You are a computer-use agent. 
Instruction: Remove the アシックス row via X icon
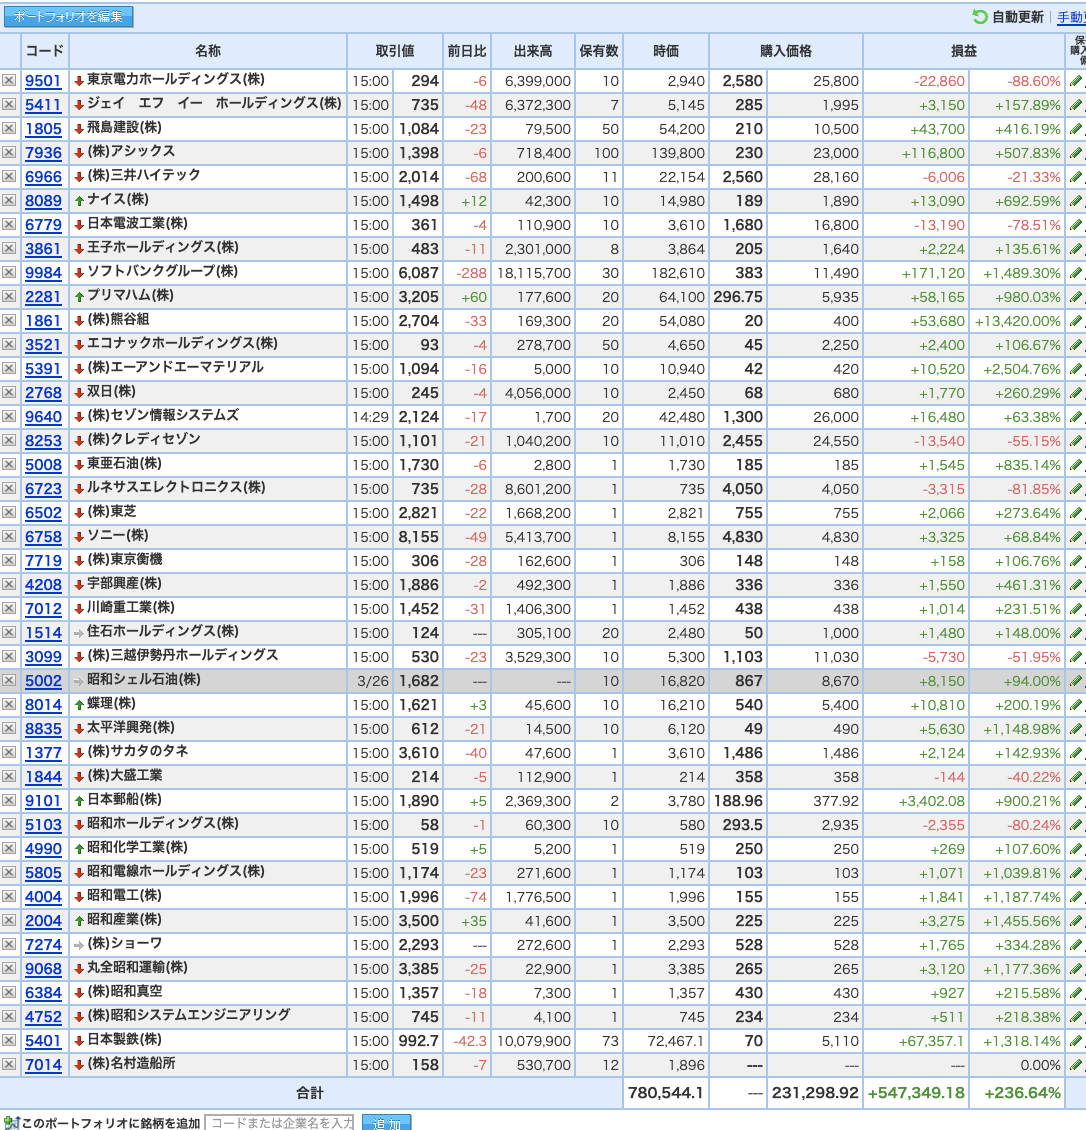tap(9, 153)
